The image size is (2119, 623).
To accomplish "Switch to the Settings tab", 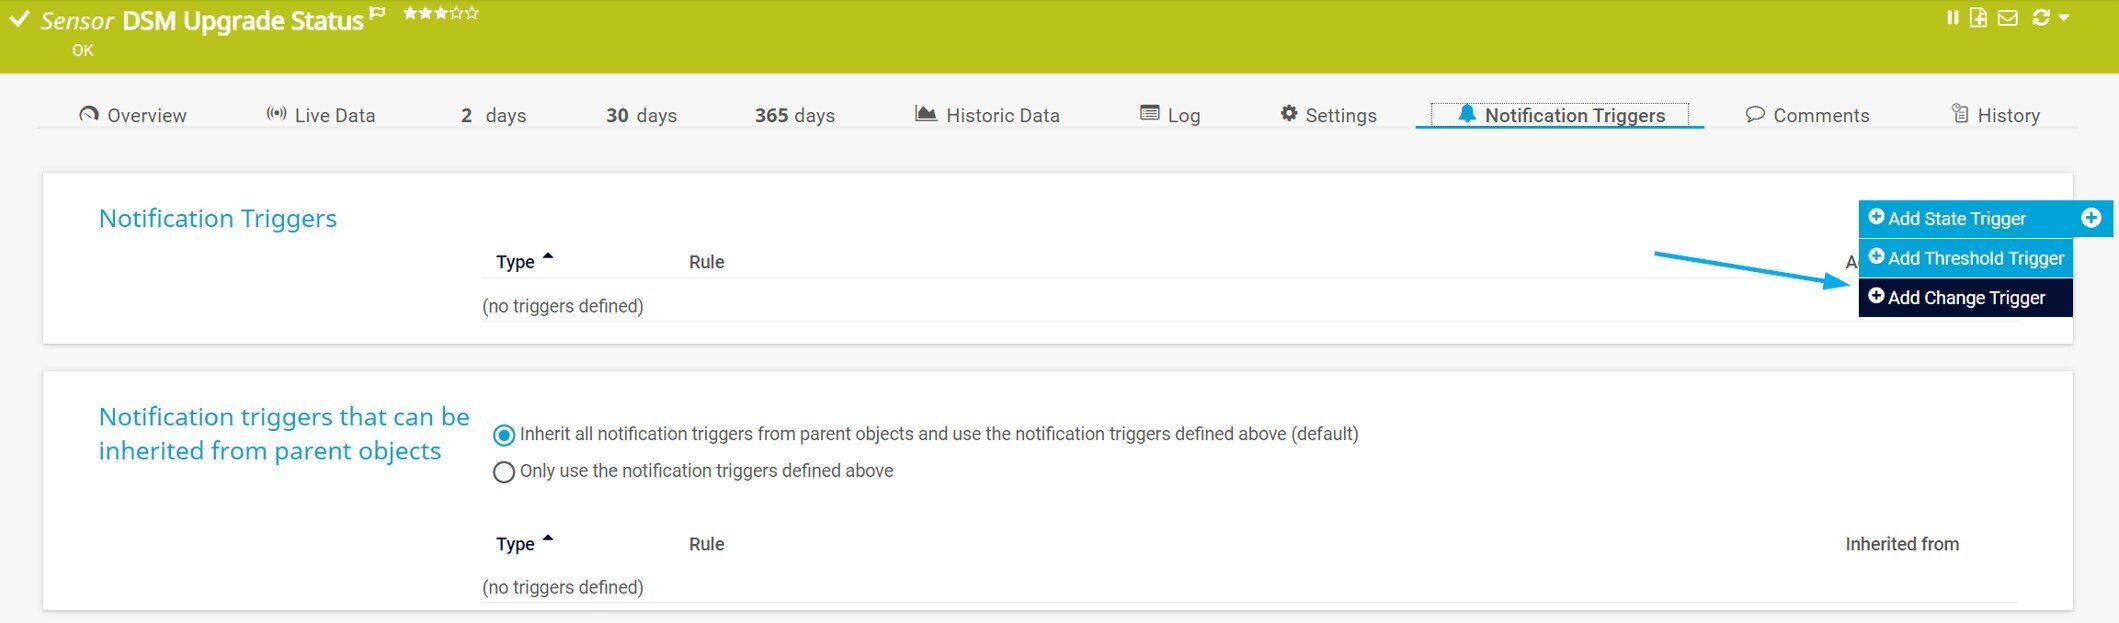I will [1328, 115].
